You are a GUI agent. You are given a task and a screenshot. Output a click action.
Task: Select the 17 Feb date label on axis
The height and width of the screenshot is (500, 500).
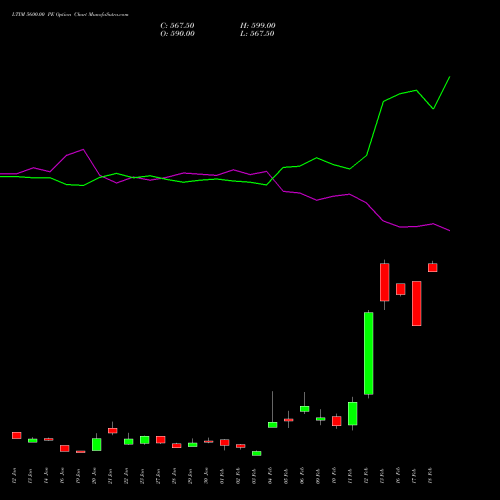(415, 476)
